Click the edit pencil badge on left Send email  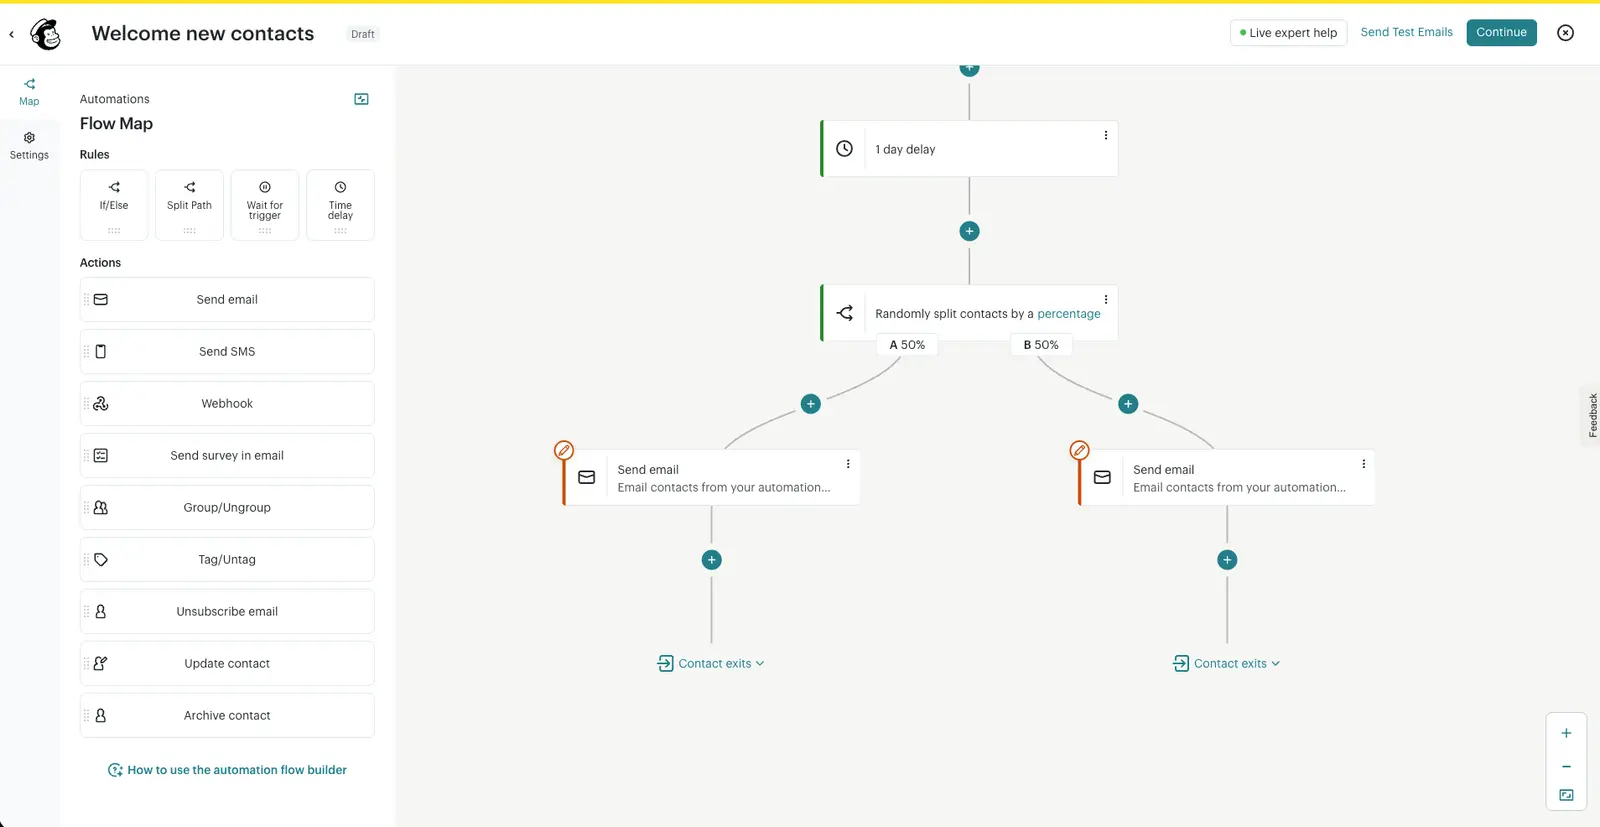564,450
